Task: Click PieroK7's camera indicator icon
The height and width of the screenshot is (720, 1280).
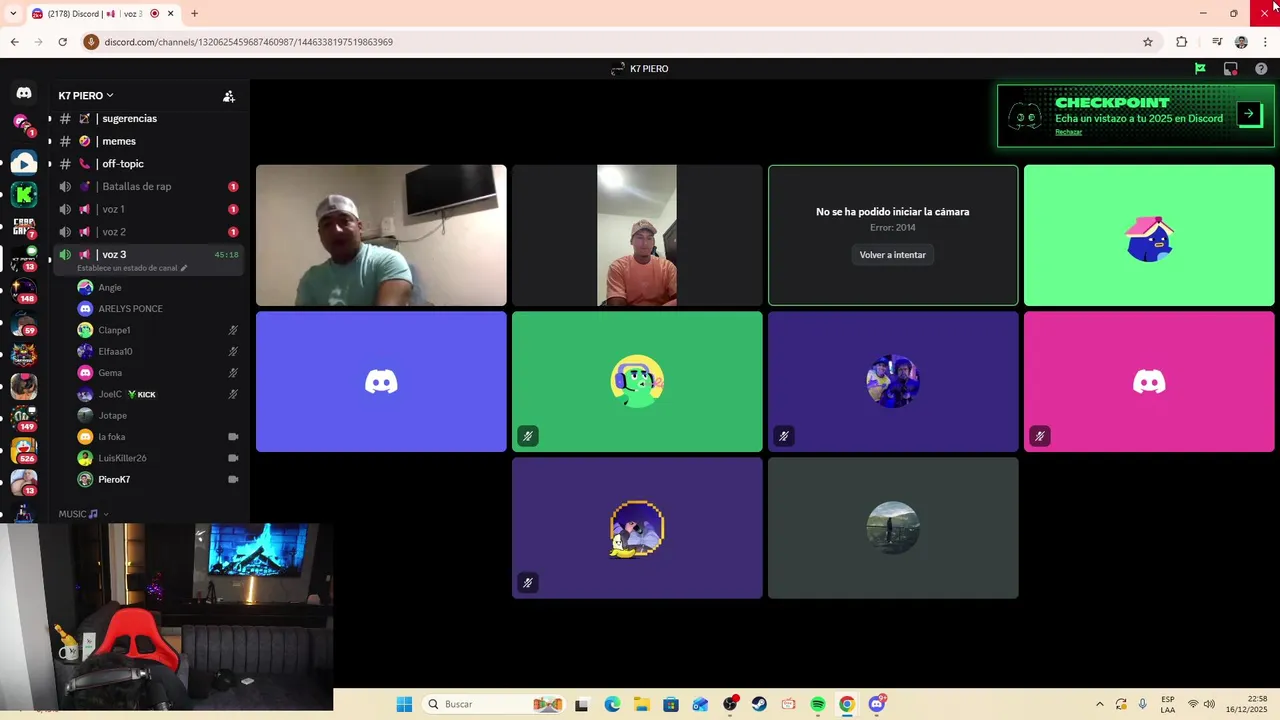Action: pyautogui.click(x=233, y=479)
